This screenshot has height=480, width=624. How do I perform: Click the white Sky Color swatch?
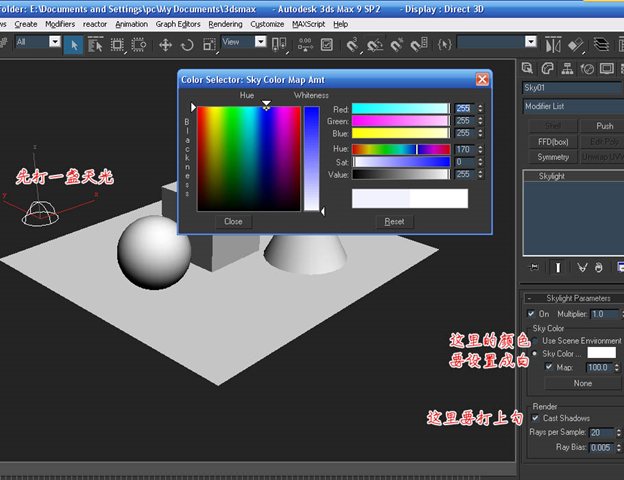point(601,353)
